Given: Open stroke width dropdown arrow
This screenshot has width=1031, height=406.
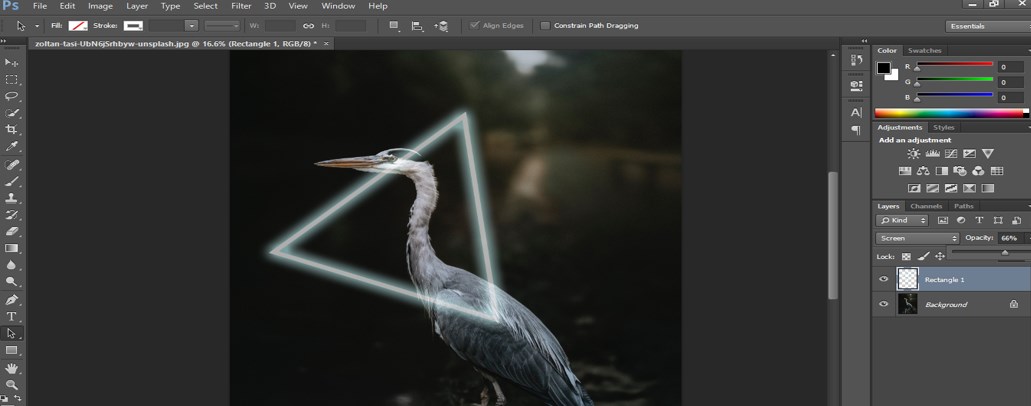Looking at the screenshot, I should tap(191, 26).
